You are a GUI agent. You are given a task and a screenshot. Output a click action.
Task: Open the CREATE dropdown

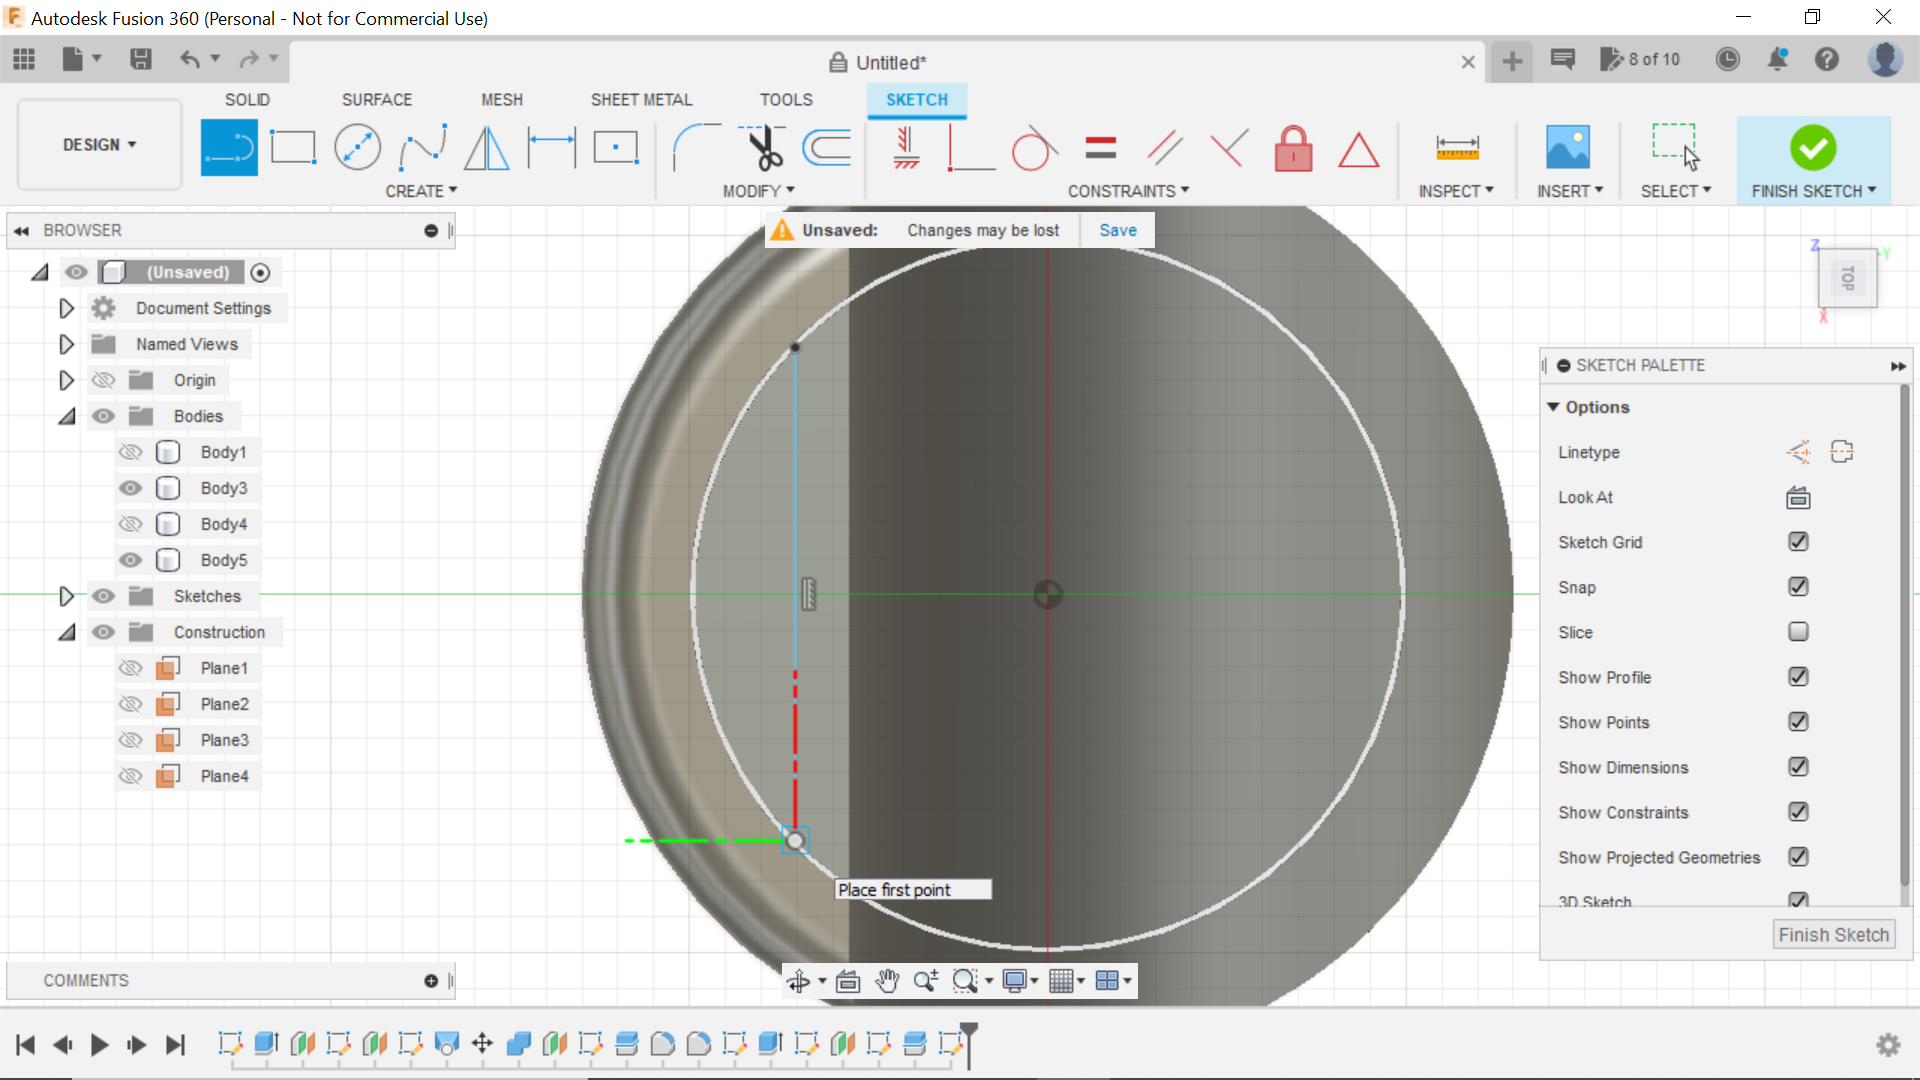pos(421,191)
